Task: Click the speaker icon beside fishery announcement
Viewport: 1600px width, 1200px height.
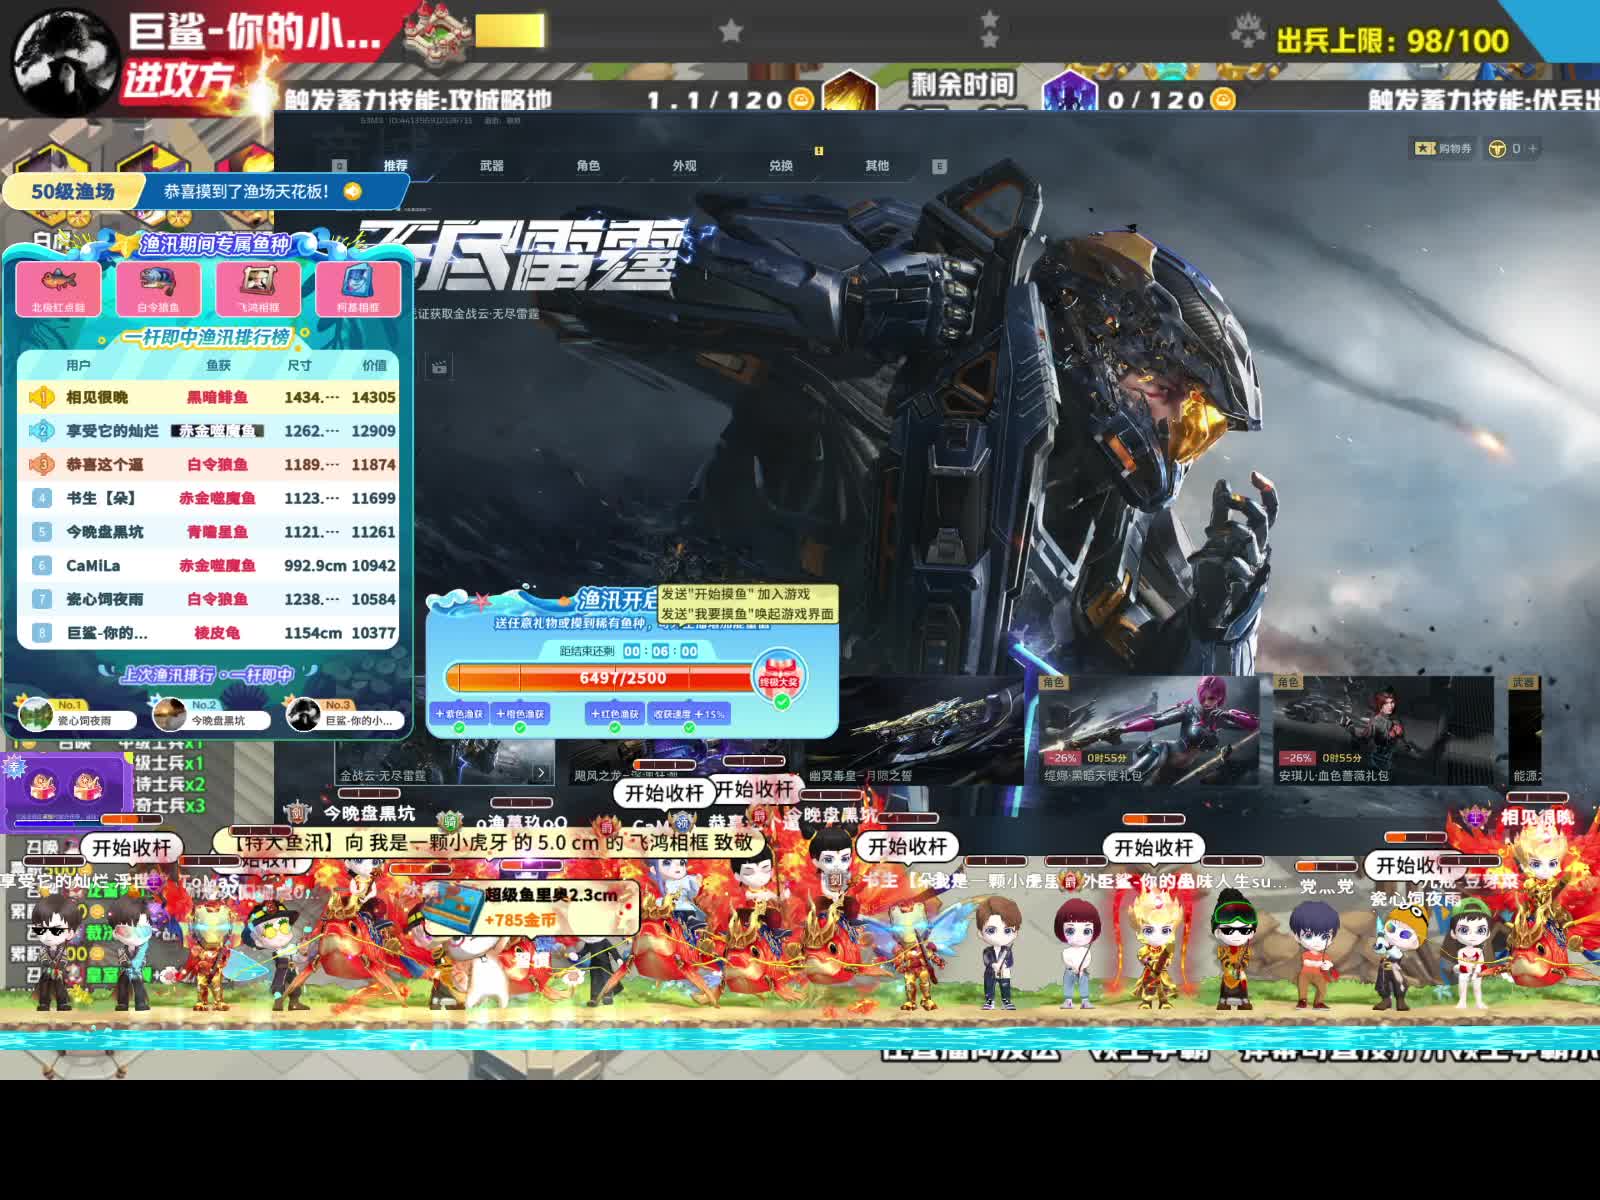Action: point(352,191)
